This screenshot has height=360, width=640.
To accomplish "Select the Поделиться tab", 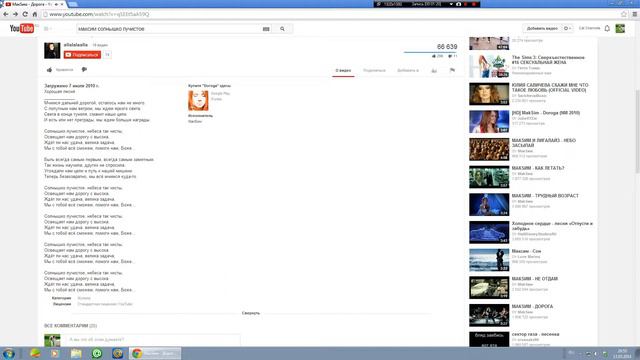I will (x=374, y=71).
